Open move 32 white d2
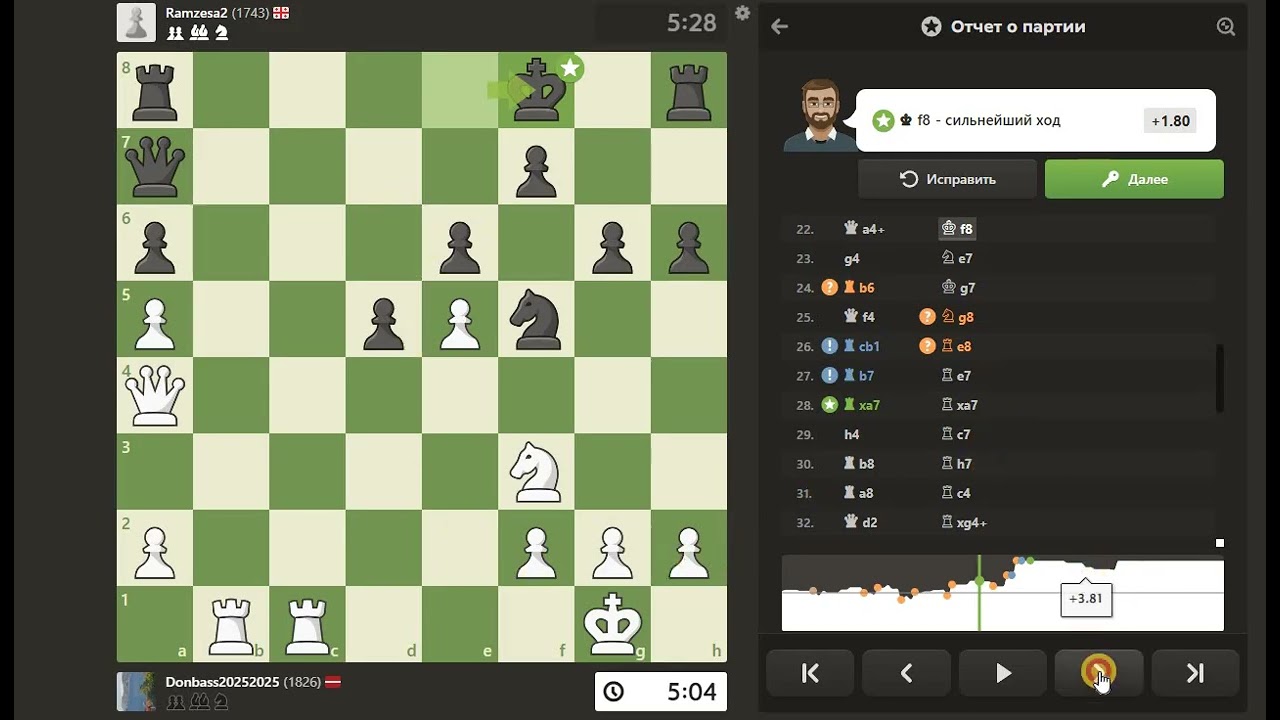 coord(860,523)
